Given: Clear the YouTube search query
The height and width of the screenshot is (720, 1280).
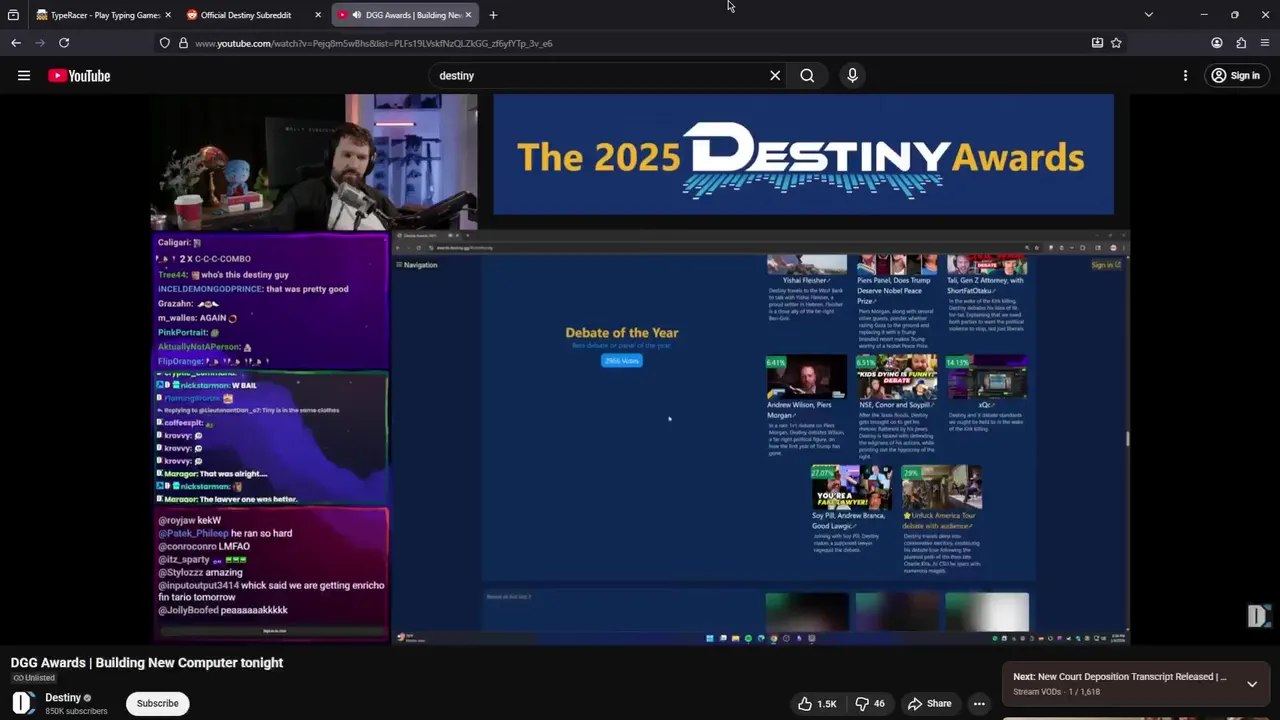Looking at the screenshot, I should pos(775,76).
